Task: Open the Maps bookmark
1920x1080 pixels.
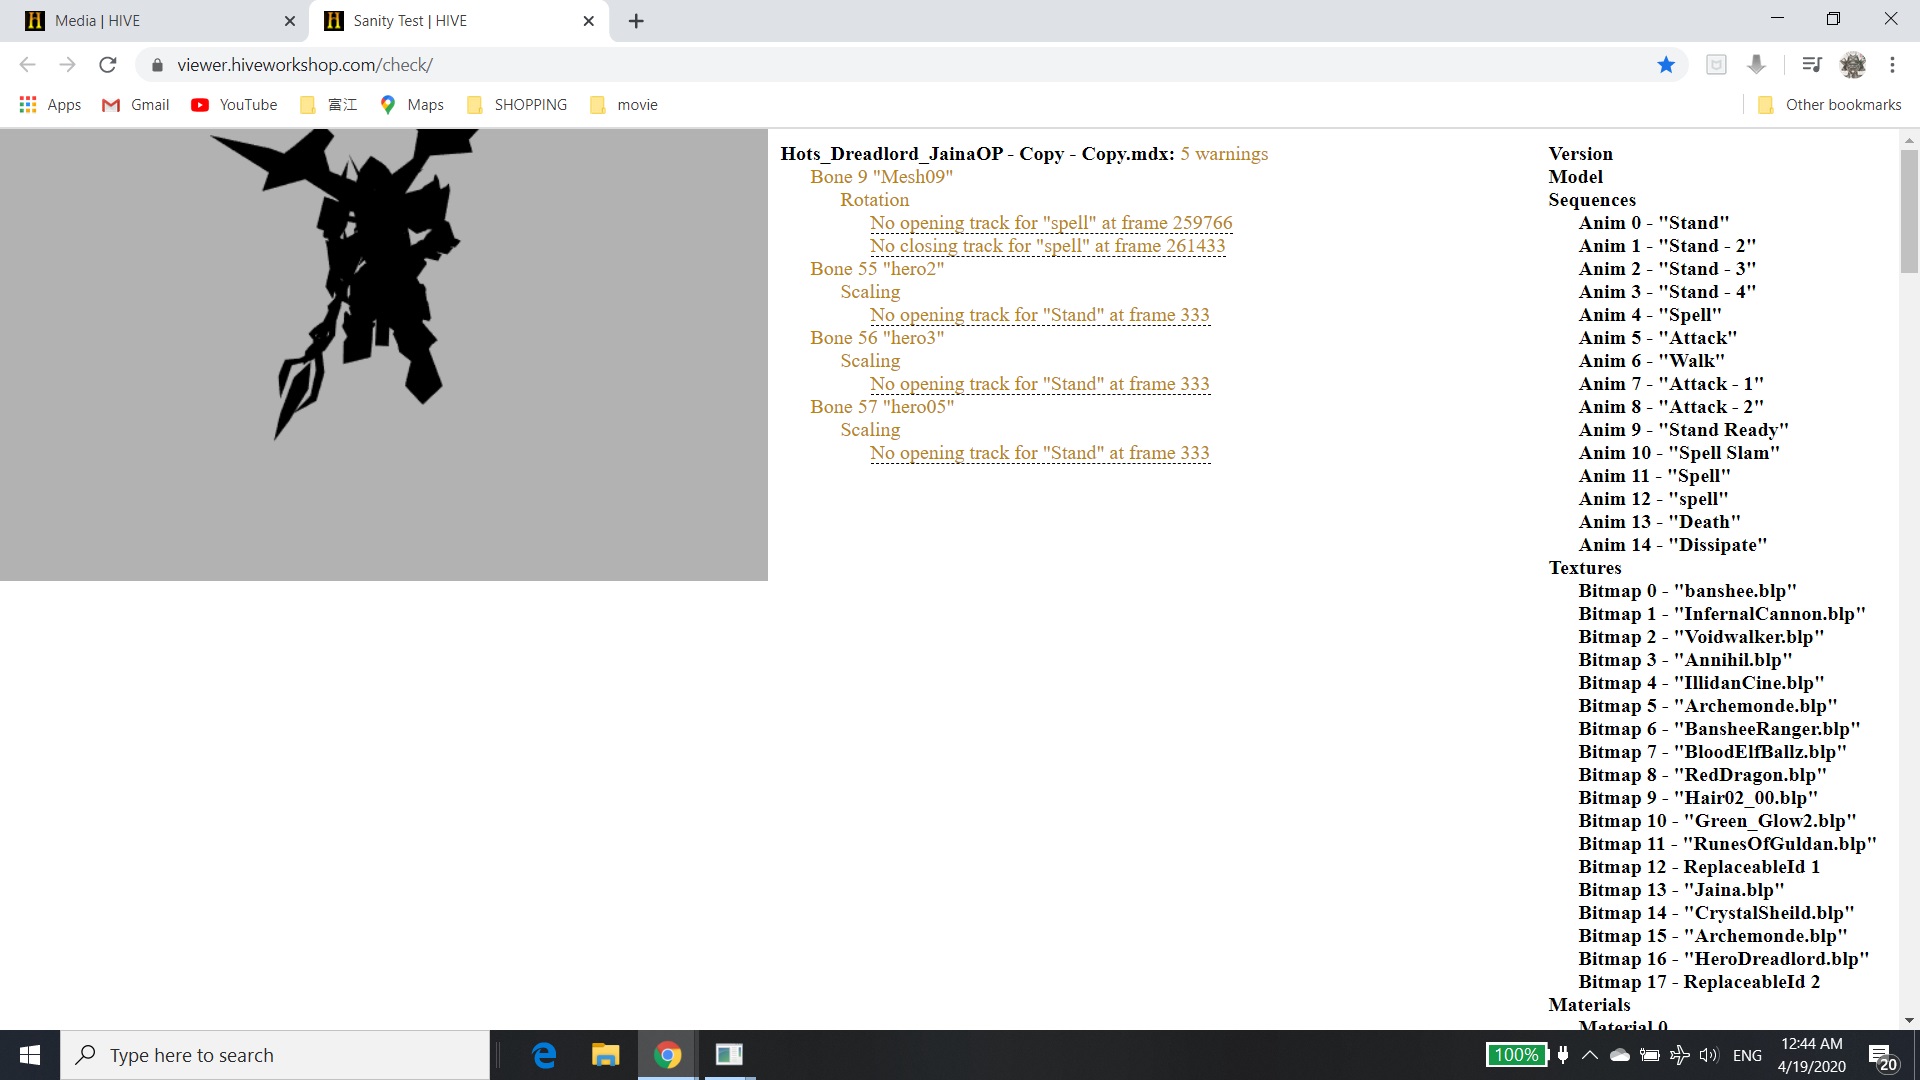Action: [x=412, y=105]
